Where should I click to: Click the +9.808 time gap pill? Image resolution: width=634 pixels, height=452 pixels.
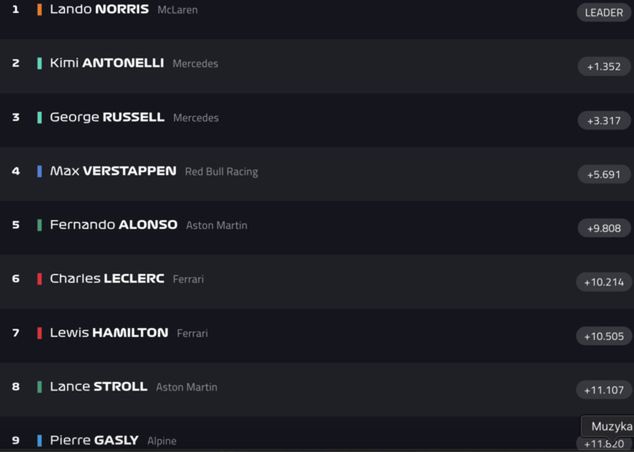point(604,228)
